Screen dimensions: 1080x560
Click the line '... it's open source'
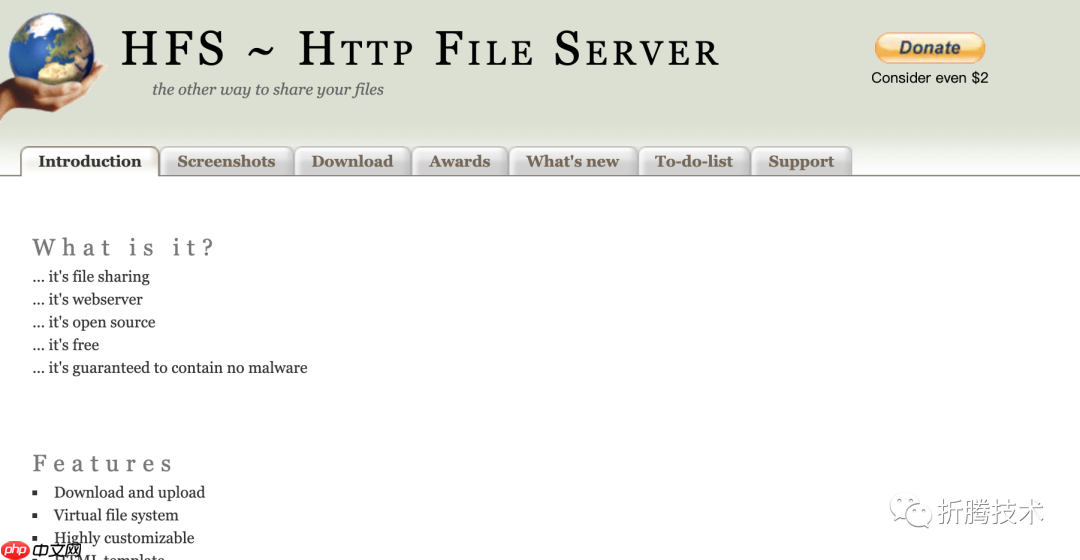point(94,322)
